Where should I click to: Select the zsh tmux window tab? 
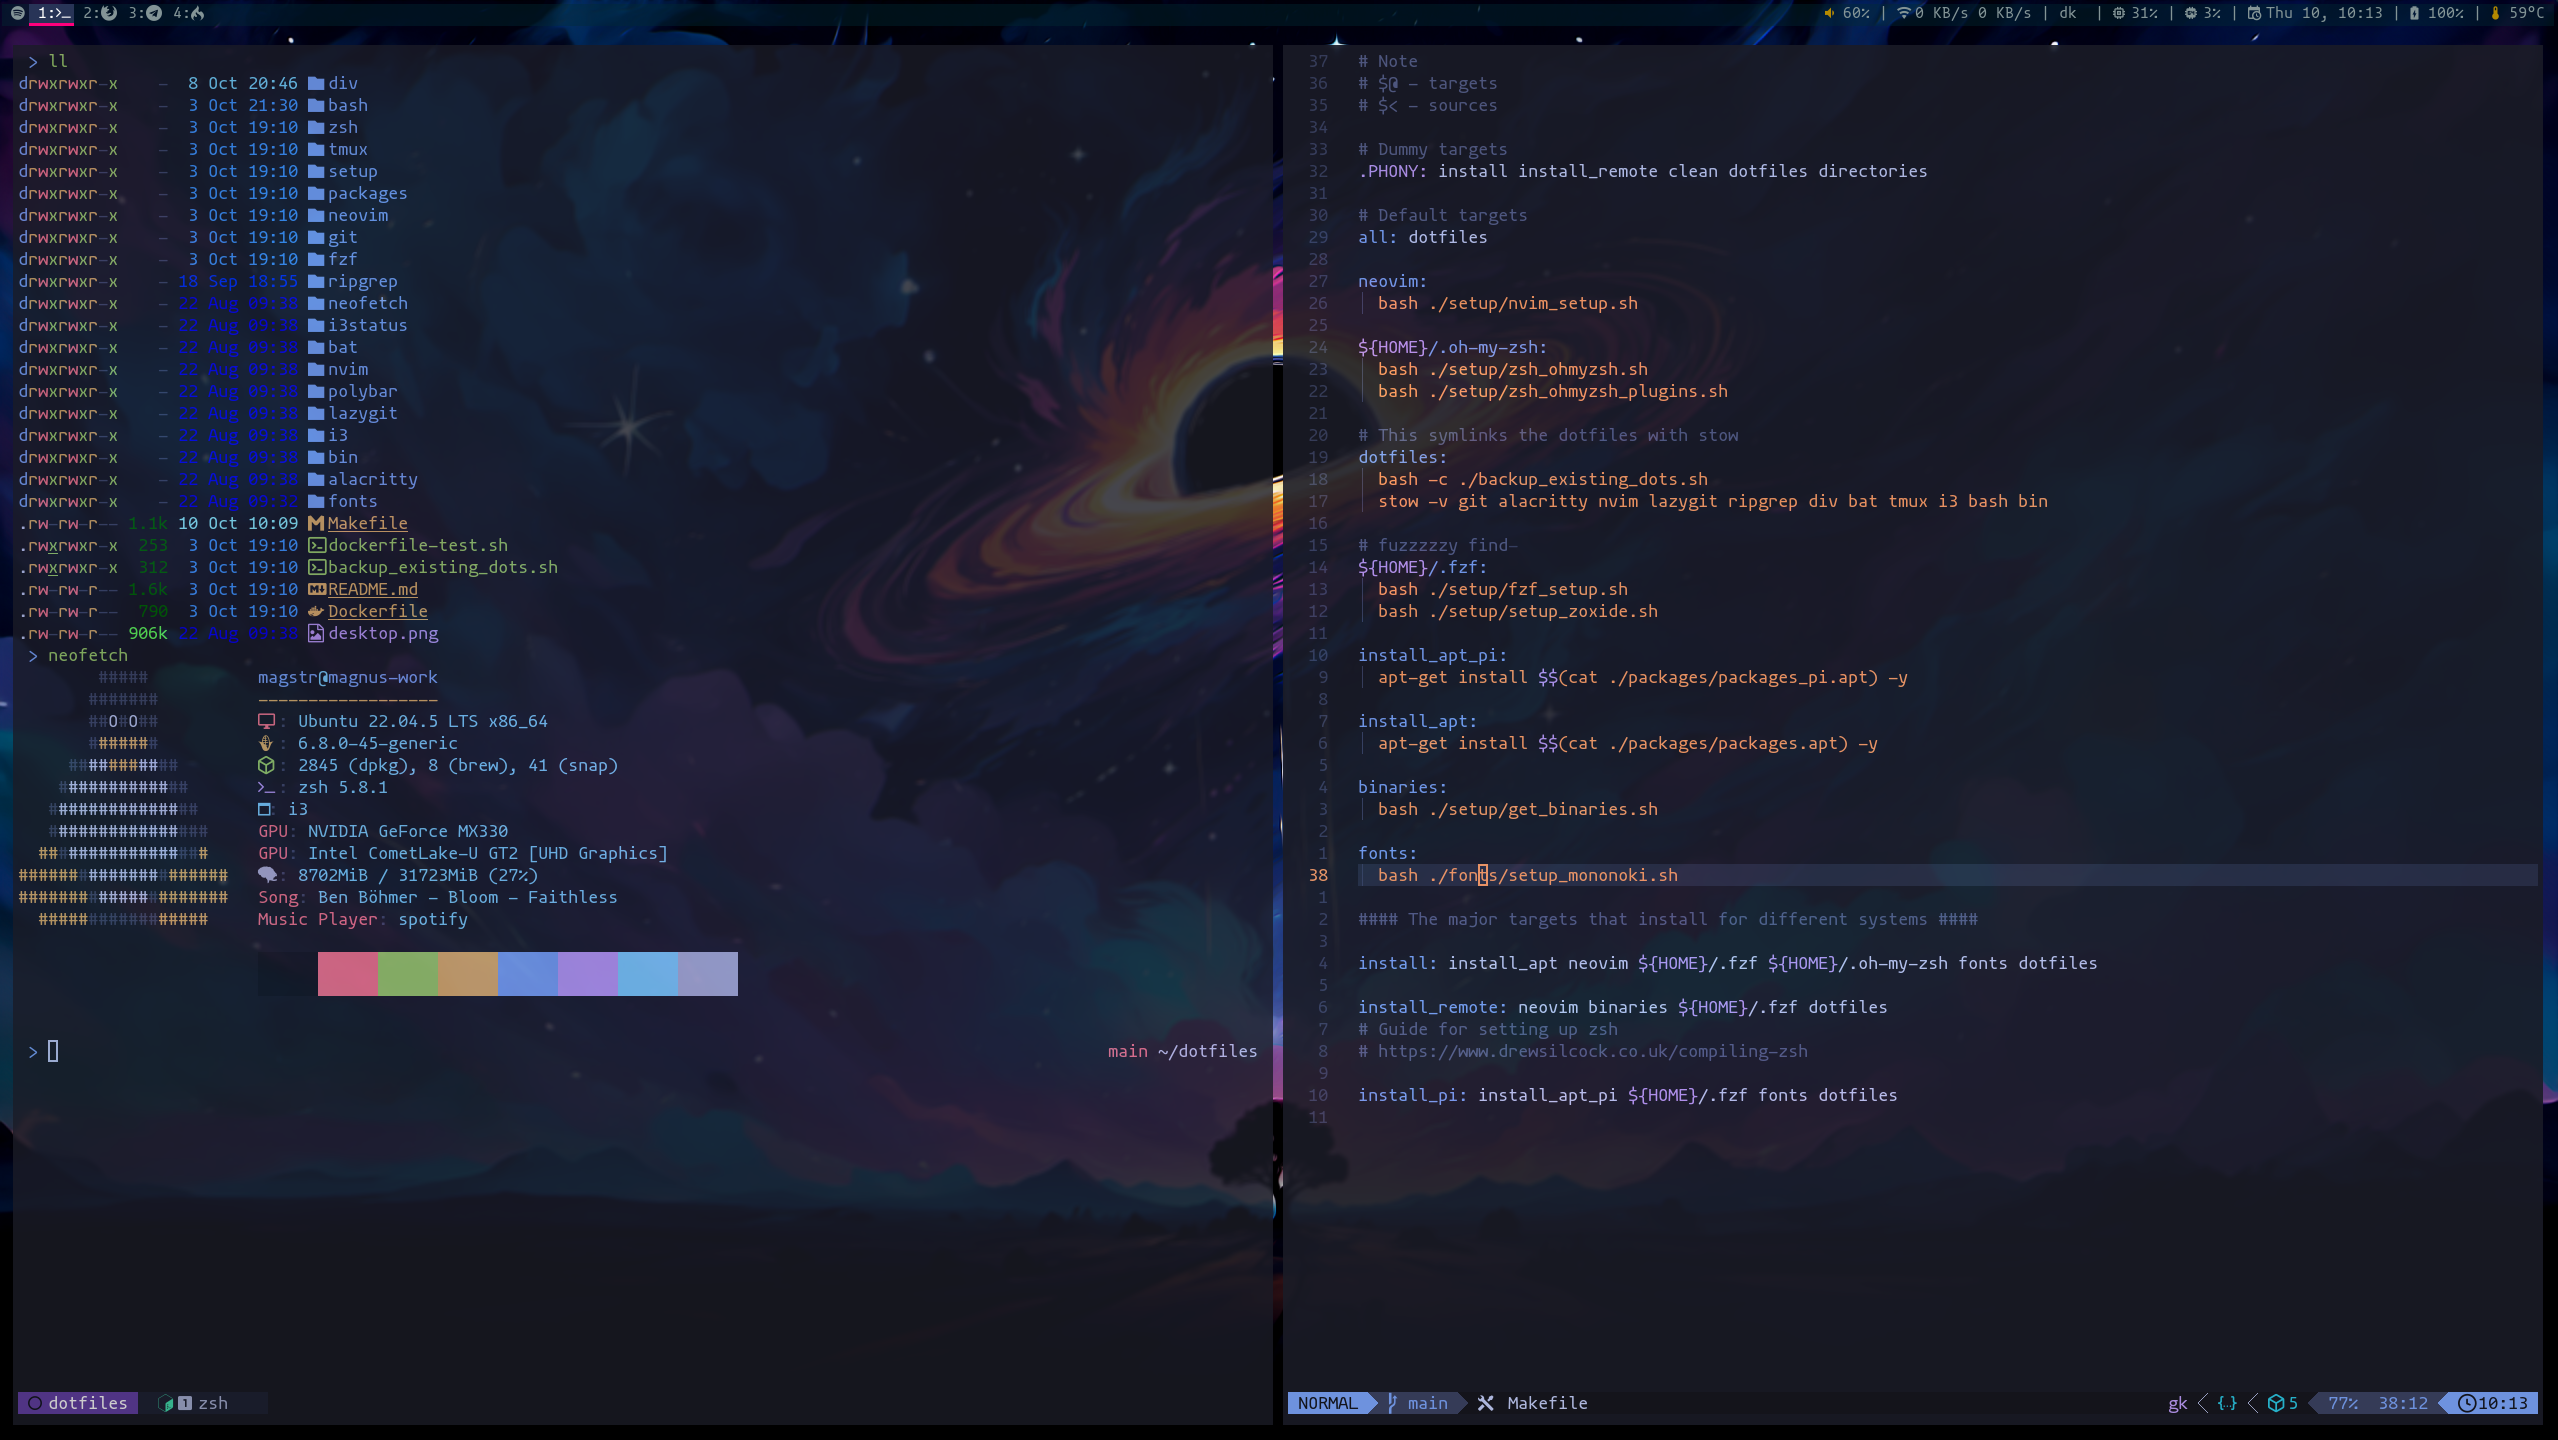coord(212,1403)
